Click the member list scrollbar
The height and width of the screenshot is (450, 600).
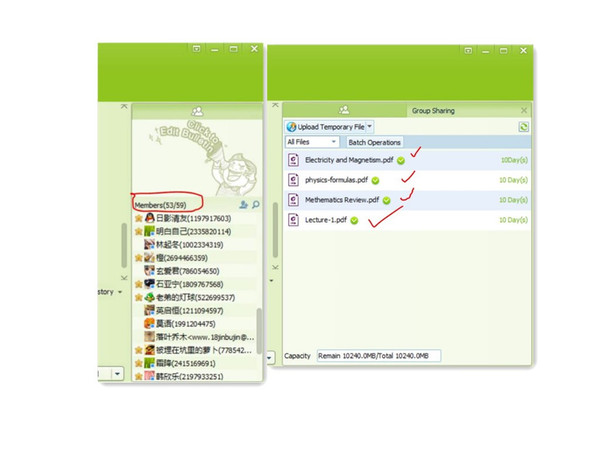coord(259,331)
